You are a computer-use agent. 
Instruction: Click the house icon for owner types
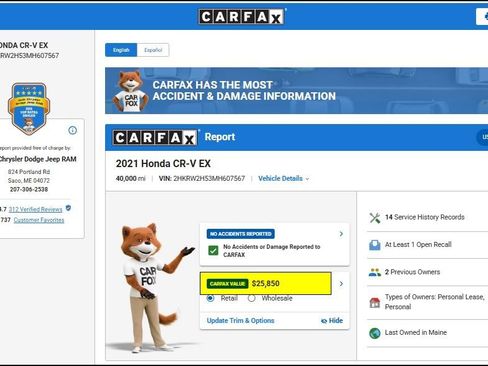point(375,302)
